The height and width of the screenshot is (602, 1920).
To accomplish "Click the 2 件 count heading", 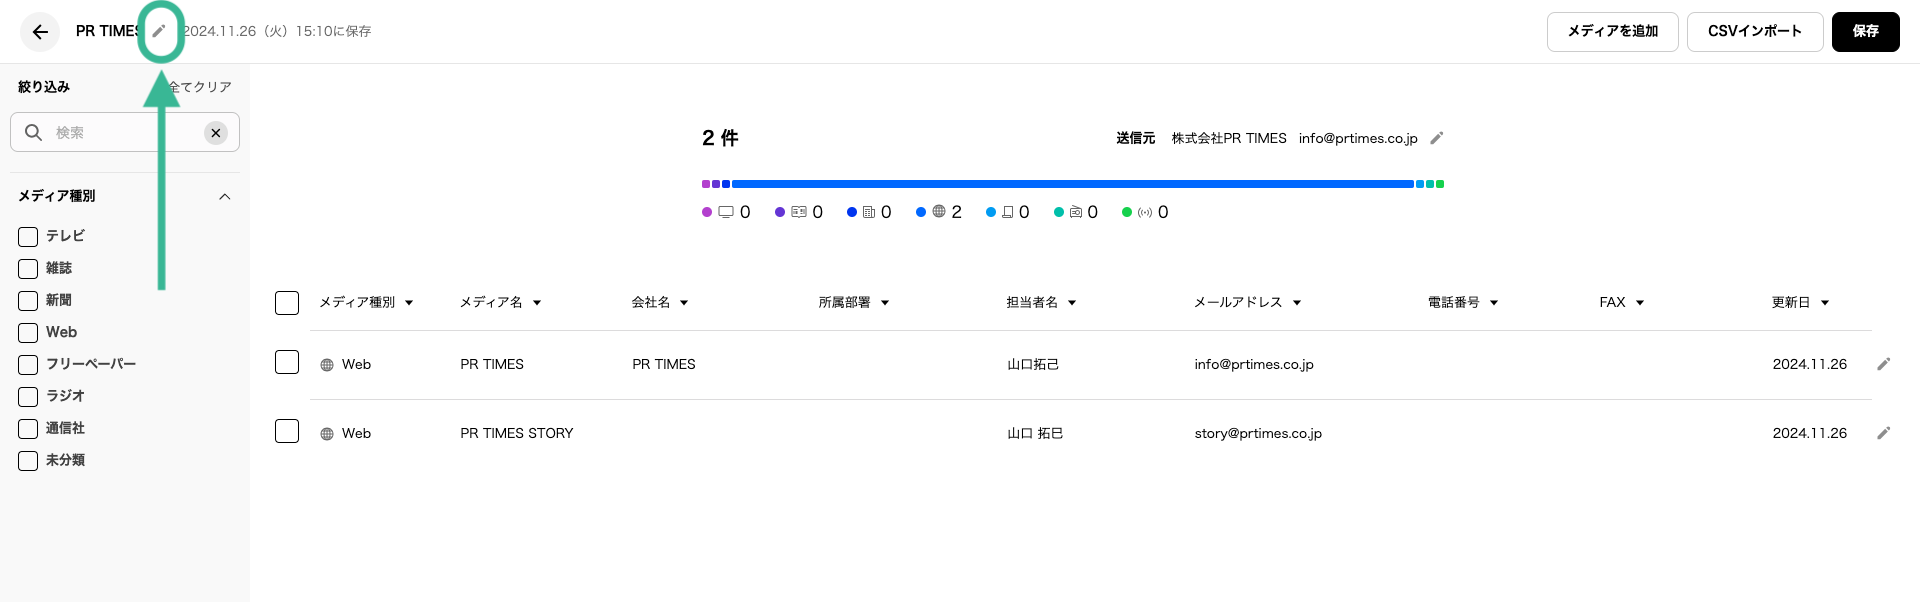I will pos(720,138).
